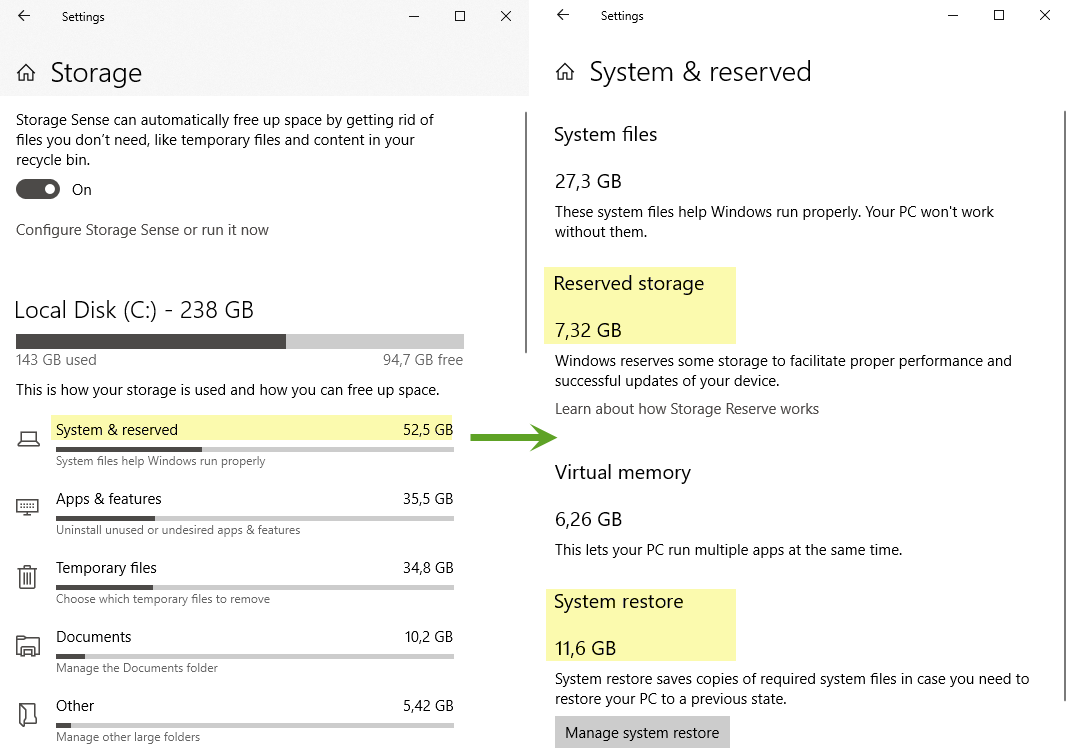Open Configure Storage Sense or run it now

click(x=142, y=230)
